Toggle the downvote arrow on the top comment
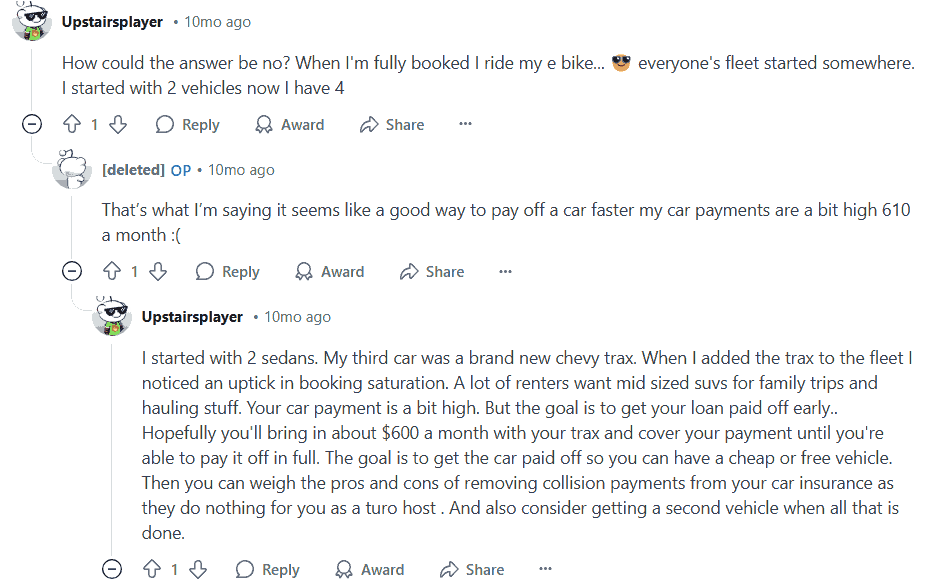This screenshot has width=943, height=579. point(118,124)
